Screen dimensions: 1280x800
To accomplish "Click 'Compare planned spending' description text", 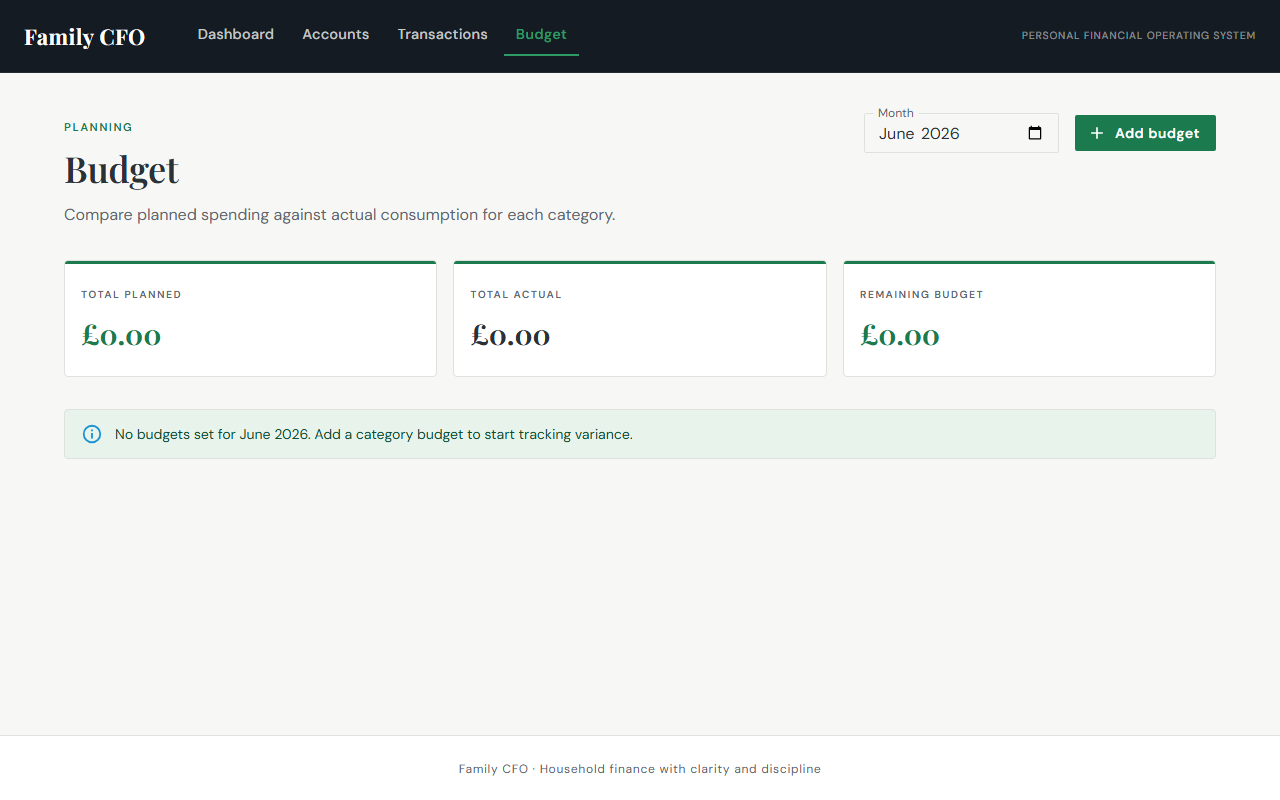I will point(340,215).
